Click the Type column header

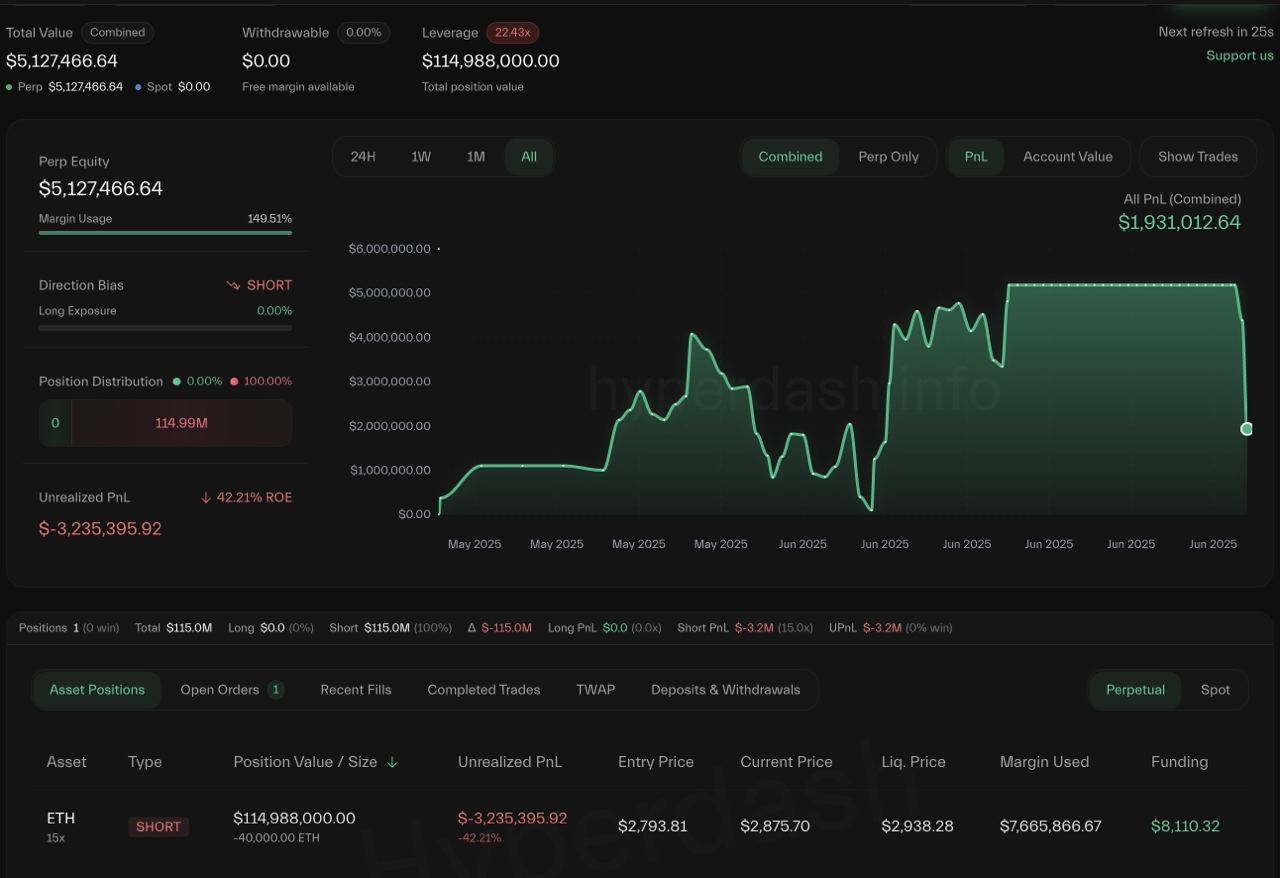coord(145,762)
